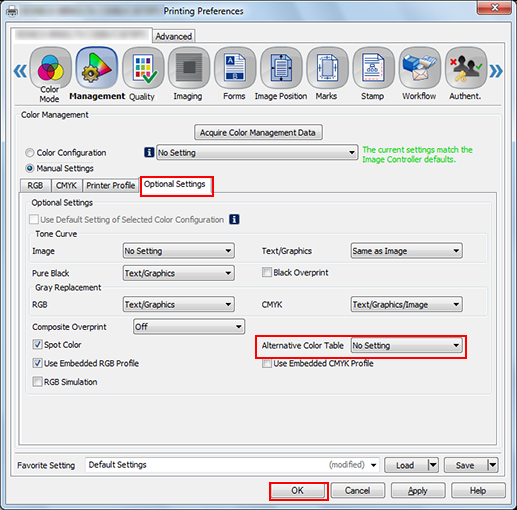Uncheck the Spot Color checkbox

coord(37,344)
